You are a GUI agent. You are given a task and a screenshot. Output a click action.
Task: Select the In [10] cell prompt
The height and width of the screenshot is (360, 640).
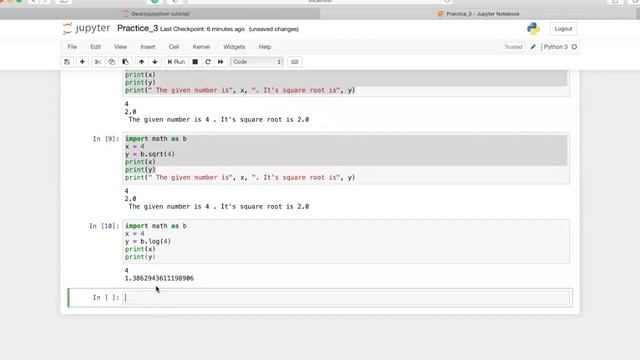[x=104, y=226]
